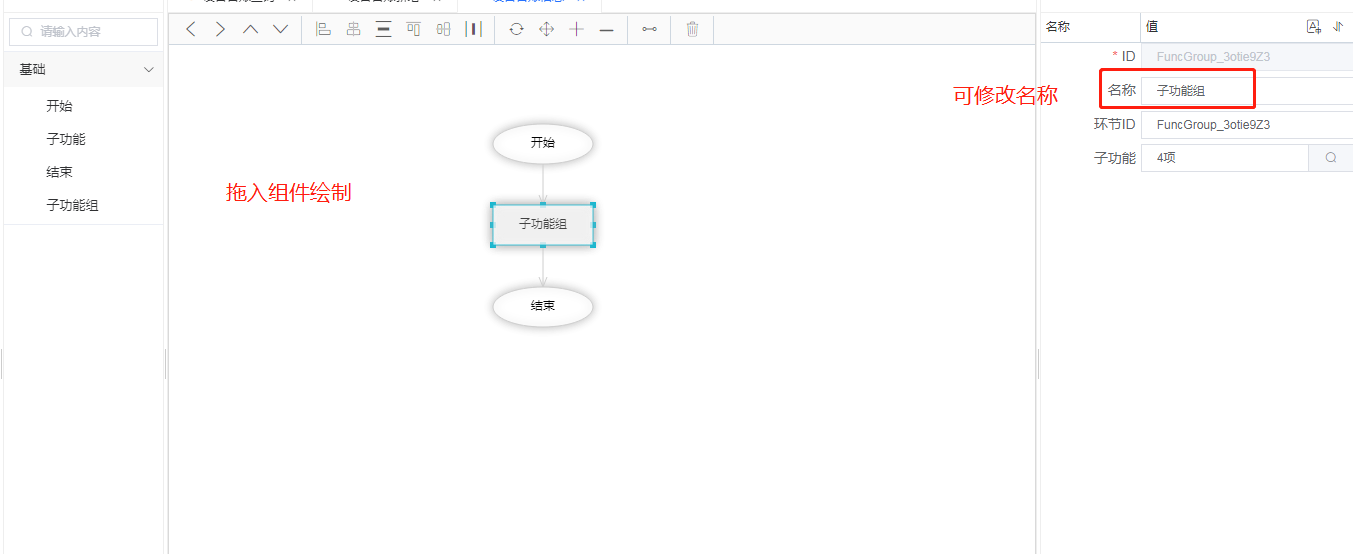
Task: Click the down arrow toolbar icon
Action: click(x=281, y=29)
